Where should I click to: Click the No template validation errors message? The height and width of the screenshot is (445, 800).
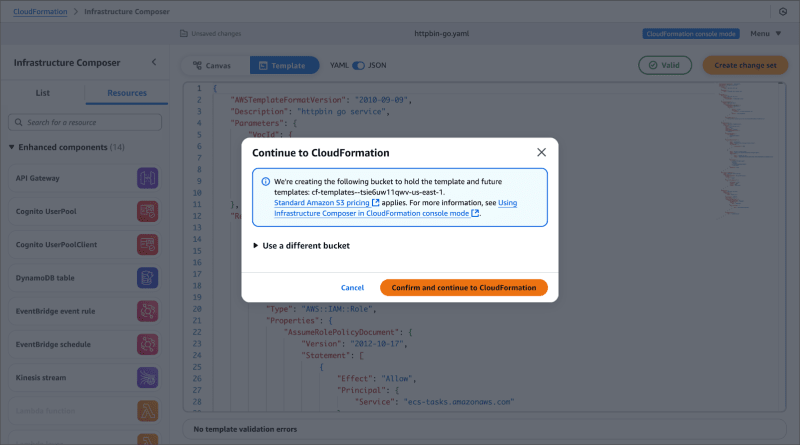click(245, 429)
